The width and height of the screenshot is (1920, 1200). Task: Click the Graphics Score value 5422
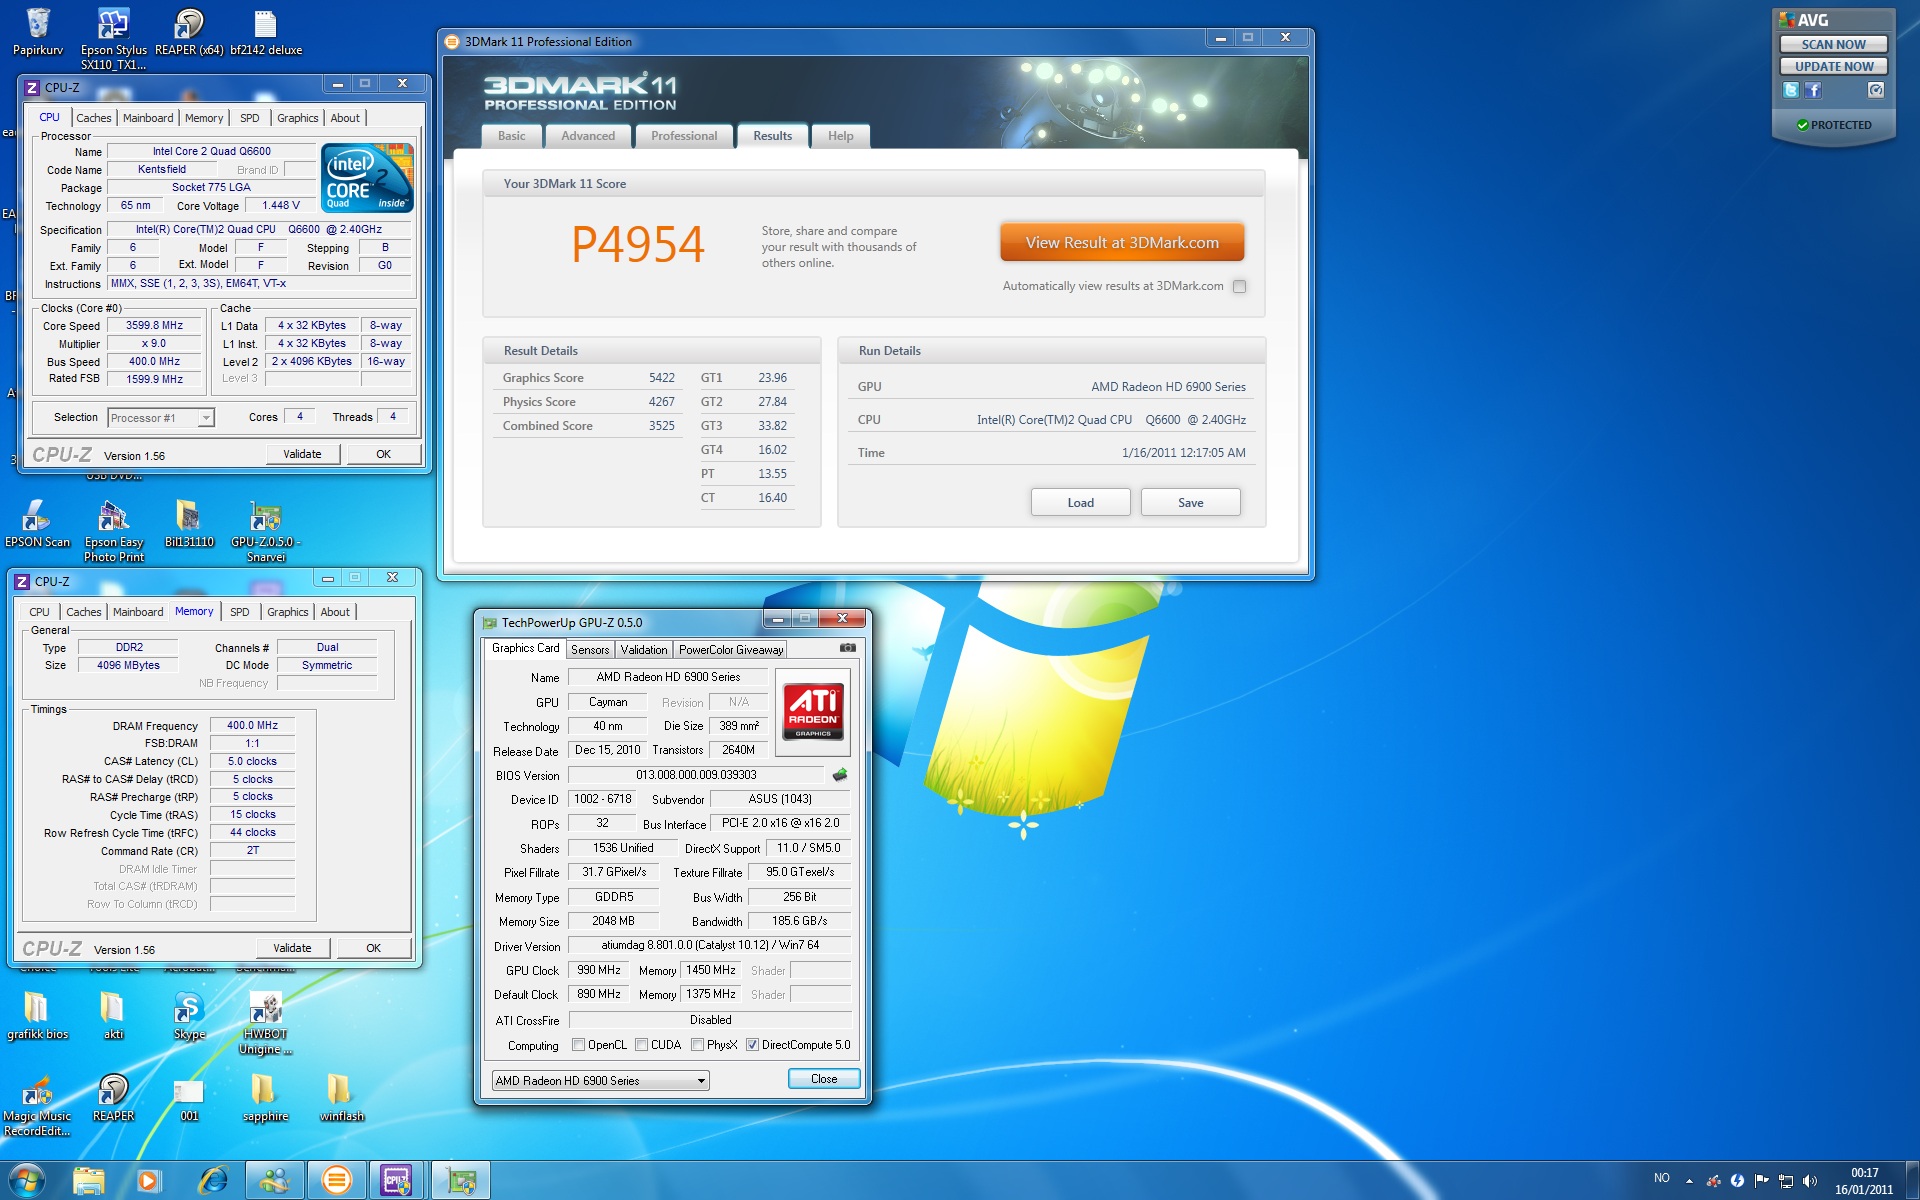pos(661,378)
